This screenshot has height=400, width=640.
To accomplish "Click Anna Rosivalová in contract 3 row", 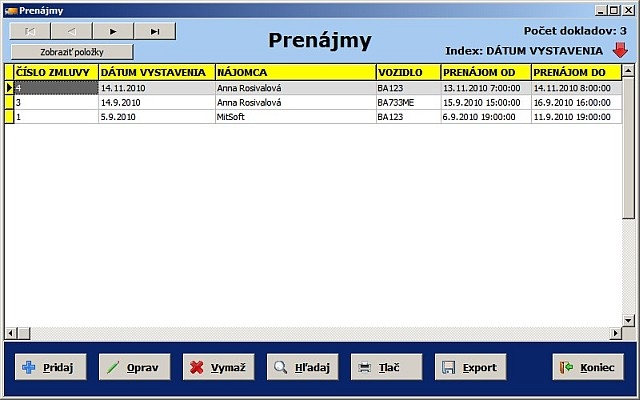I will pos(296,102).
